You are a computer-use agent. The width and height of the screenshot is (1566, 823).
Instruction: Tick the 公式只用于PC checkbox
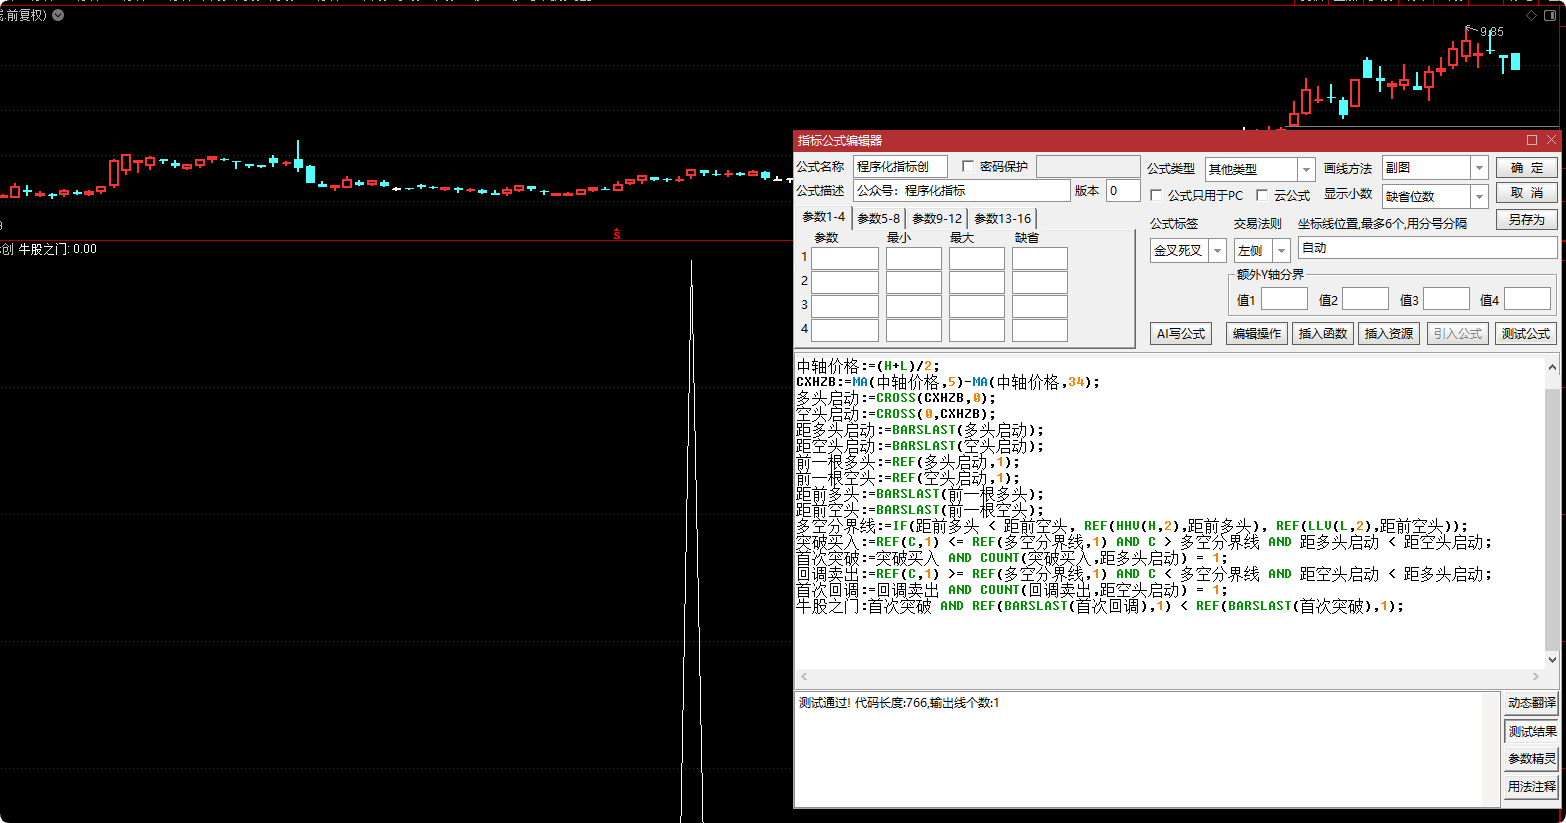coord(1156,196)
